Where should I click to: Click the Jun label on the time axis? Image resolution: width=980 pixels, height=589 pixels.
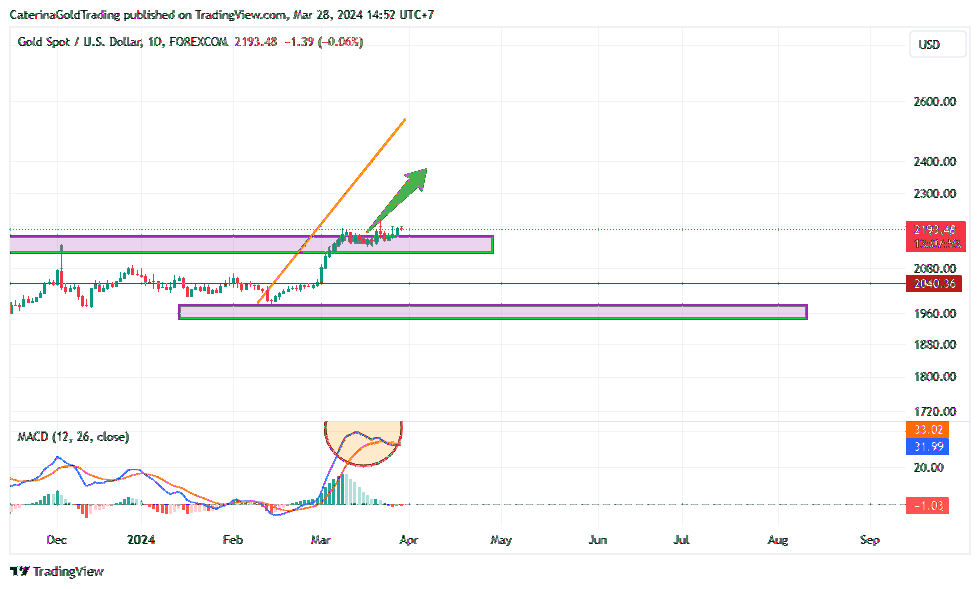click(x=598, y=540)
